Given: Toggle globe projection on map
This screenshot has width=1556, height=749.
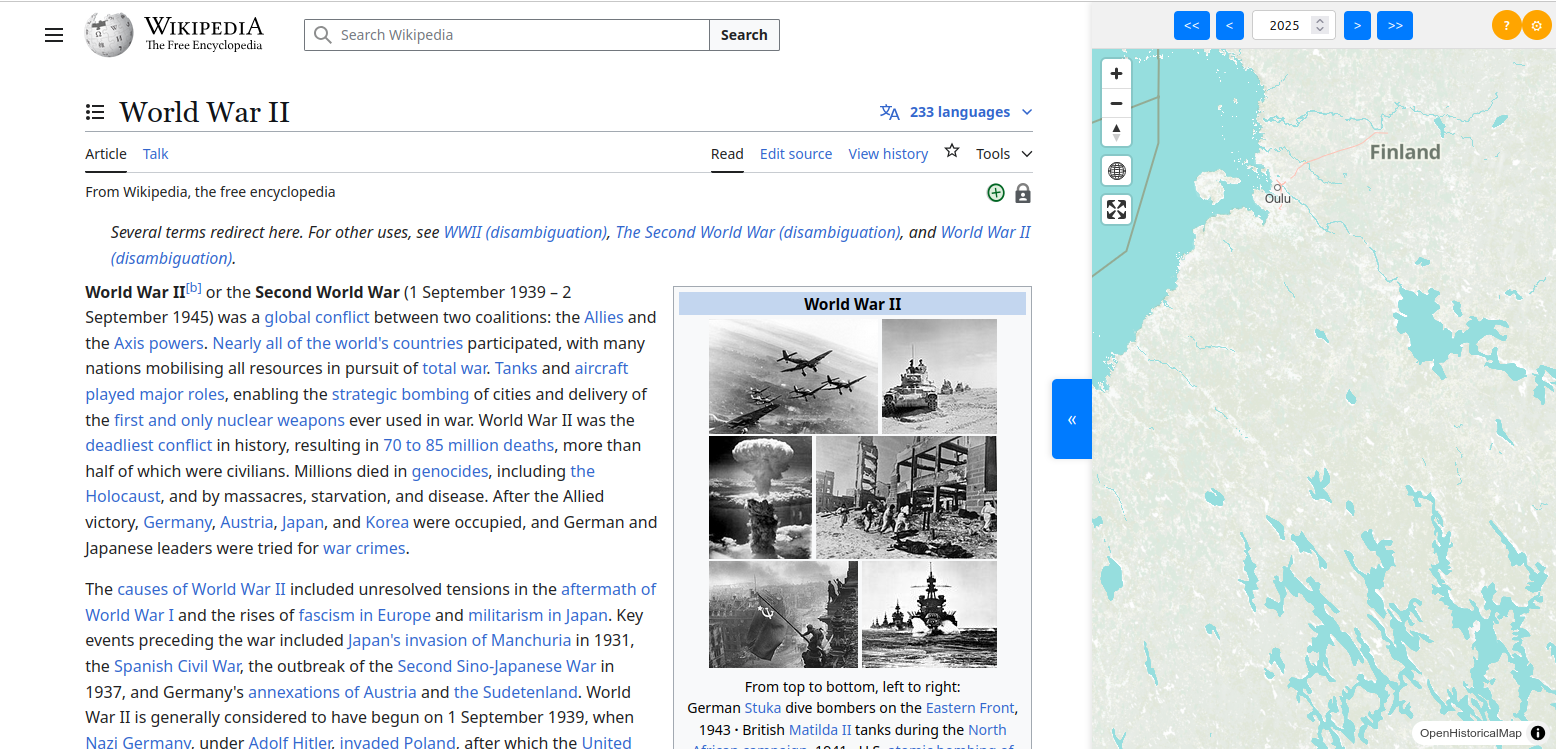Looking at the screenshot, I should pyautogui.click(x=1117, y=171).
